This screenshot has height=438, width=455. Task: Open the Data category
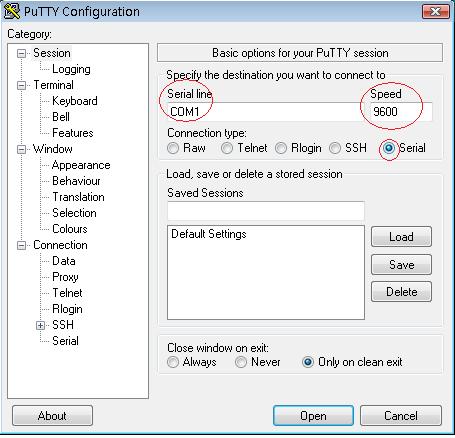coord(64,261)
